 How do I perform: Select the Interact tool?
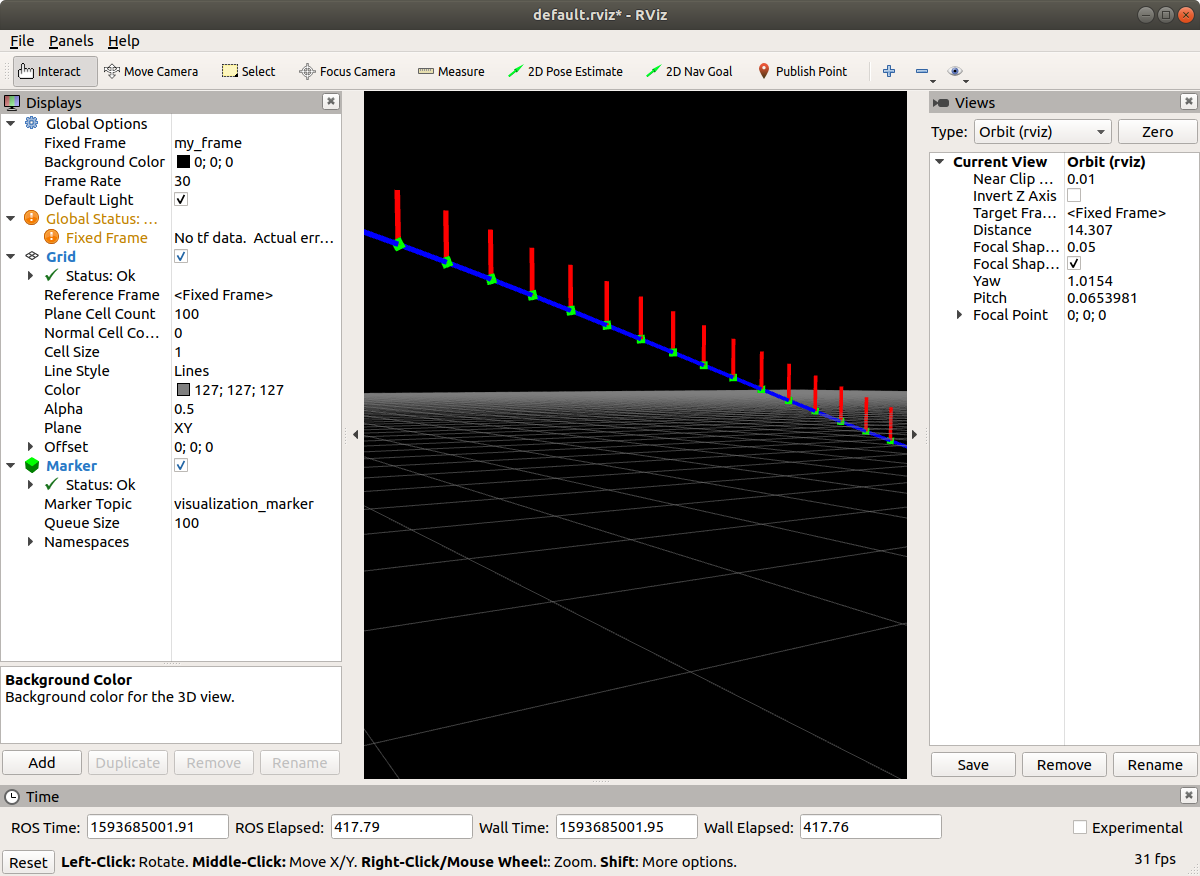click(x=54, y=71)
